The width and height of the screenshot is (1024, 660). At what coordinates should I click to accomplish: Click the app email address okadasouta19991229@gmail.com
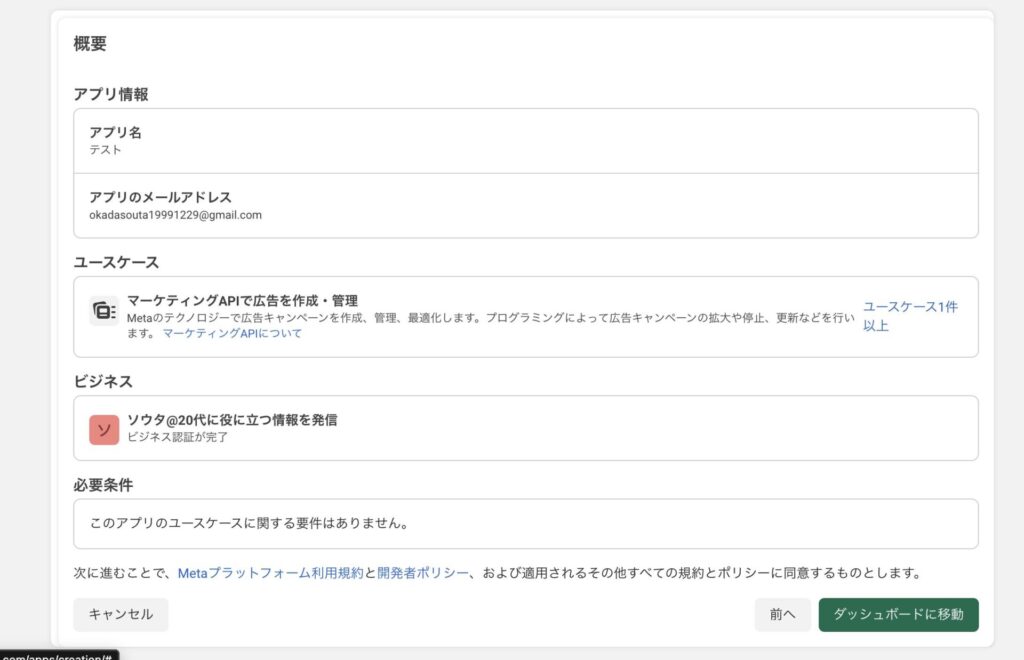[x=175, y=214]
